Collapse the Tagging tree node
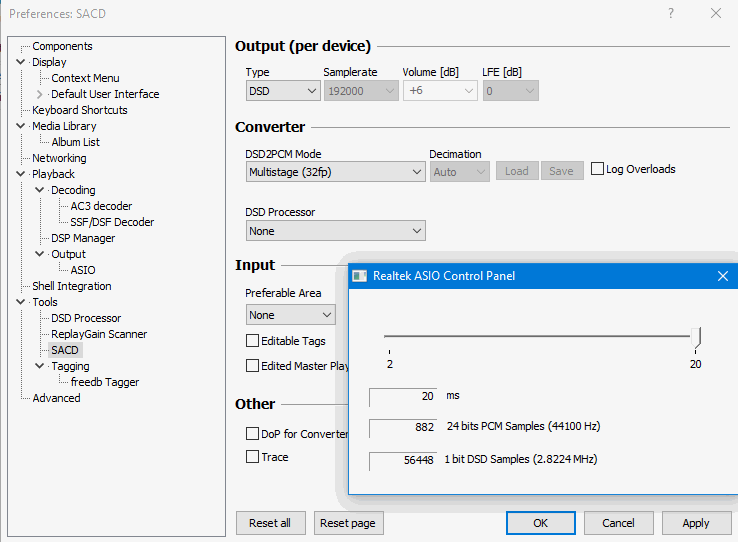Screen dimensions: 738x542 (40, 366)
